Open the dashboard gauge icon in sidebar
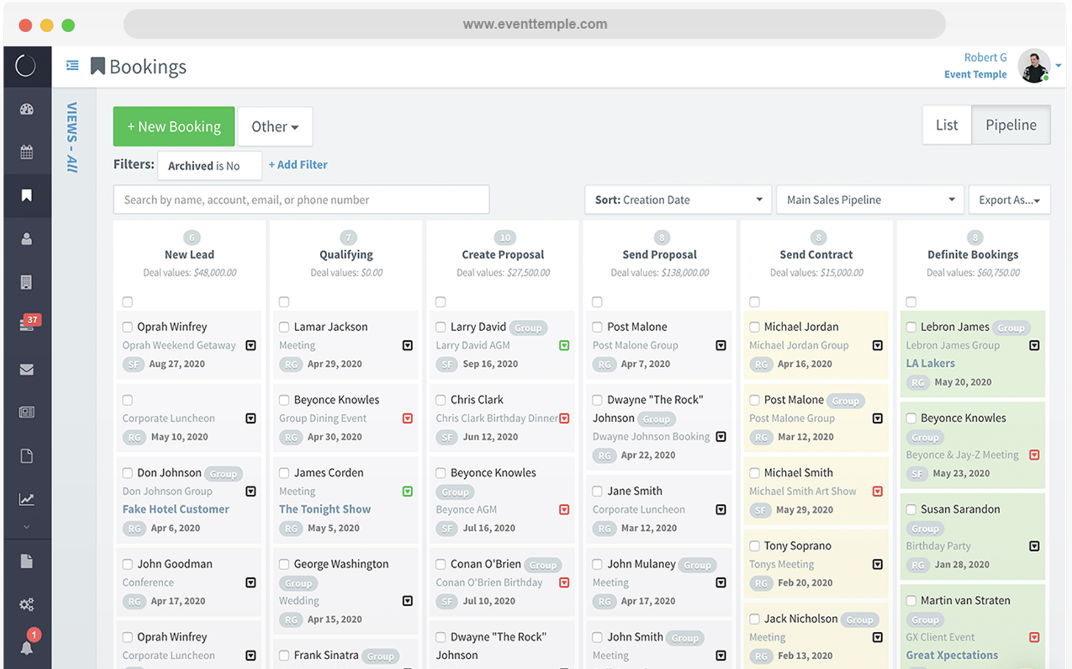Image resolution: width=1072 pixels, height=669 pixels. click(27, 109)
